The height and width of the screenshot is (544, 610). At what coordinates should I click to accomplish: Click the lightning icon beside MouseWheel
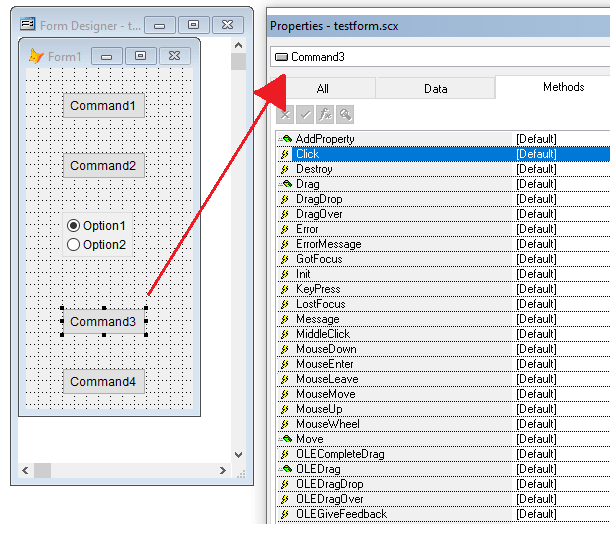click(x=285, y=424)
